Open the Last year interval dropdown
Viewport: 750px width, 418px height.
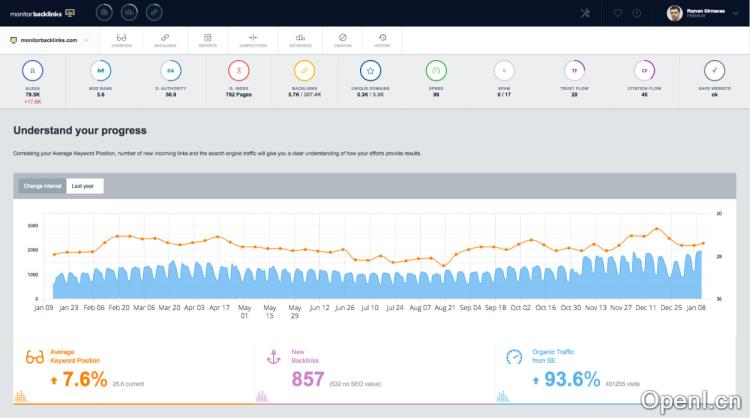click(85, 186)
